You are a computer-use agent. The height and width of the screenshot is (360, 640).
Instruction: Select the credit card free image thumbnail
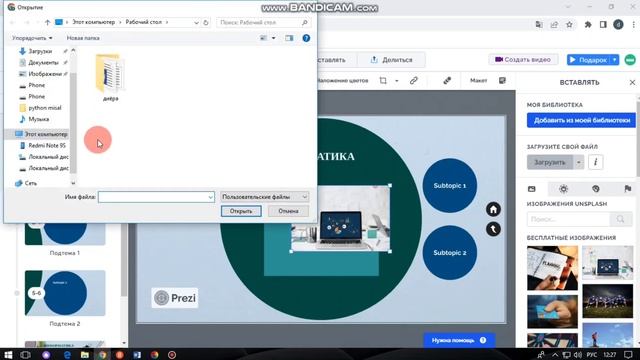pyautogui.click(x=552, y=312)
